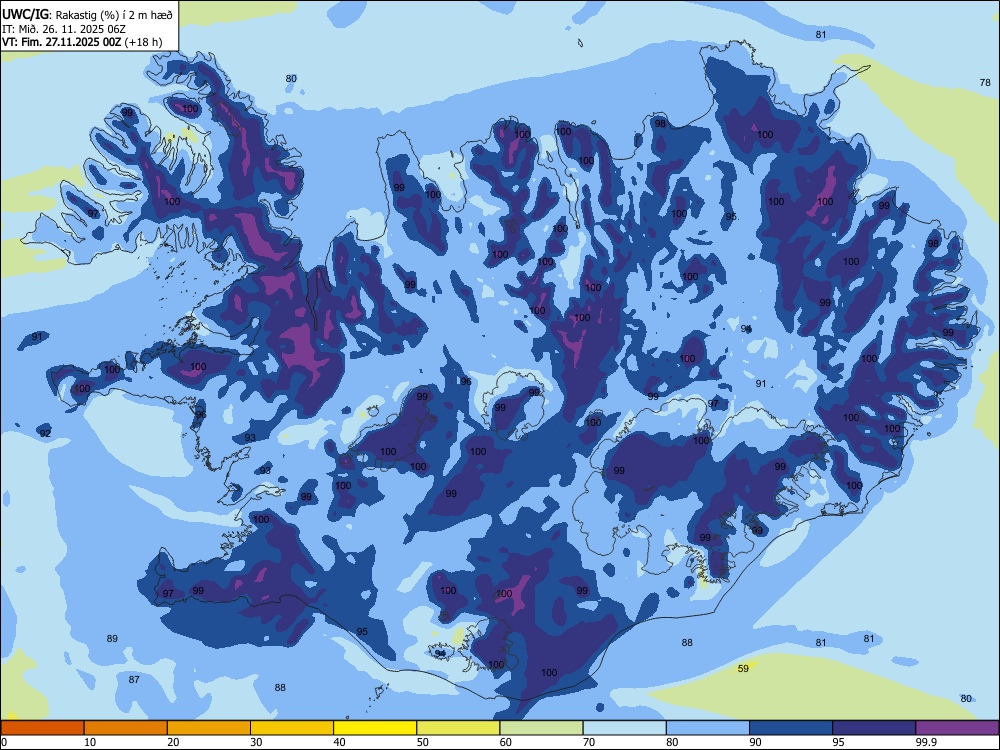1000x750 pixels.
Task: Click the pale yellow 50–60 legend swatch
Action: 458,728
